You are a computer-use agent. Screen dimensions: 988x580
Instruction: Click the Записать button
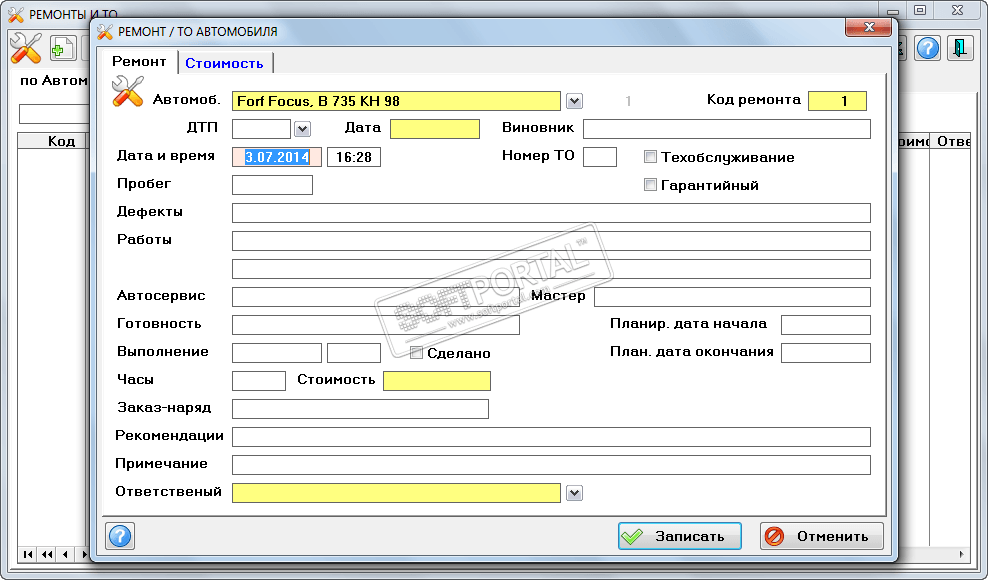(679, 536)
